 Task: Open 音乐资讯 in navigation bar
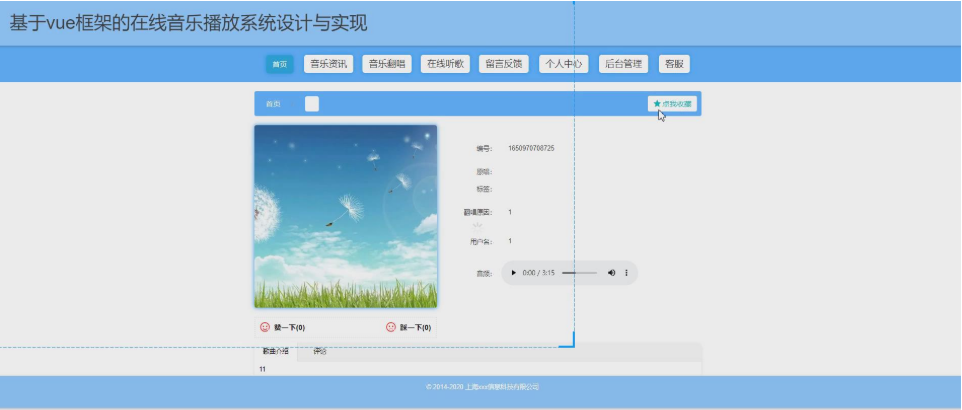click(328, 64)
